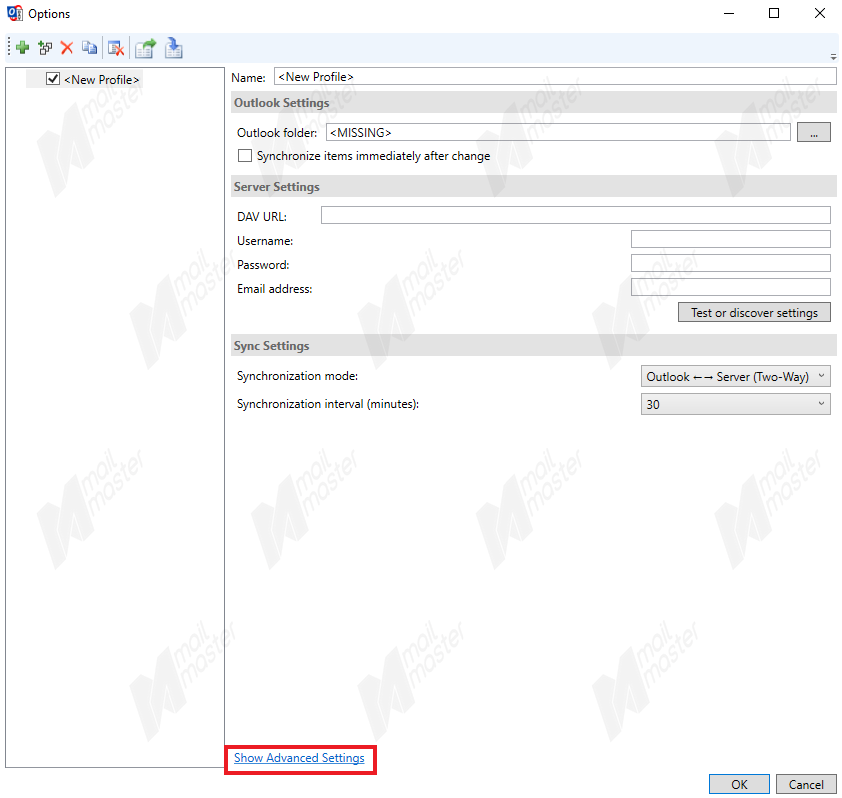Copy the selected profile

[x=89, y=48]
